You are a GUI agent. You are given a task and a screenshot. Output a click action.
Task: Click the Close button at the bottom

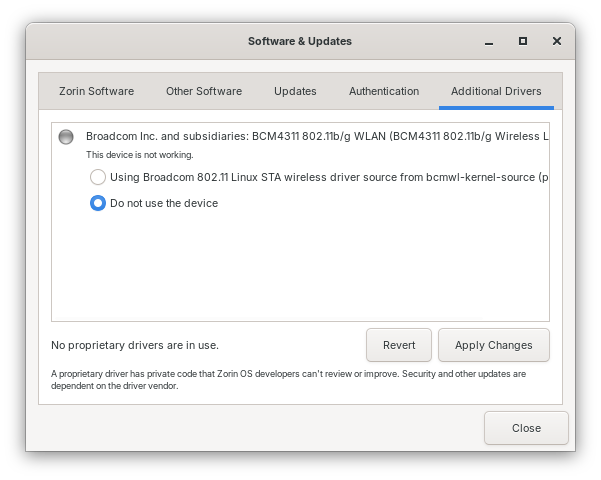click(526, 428)
